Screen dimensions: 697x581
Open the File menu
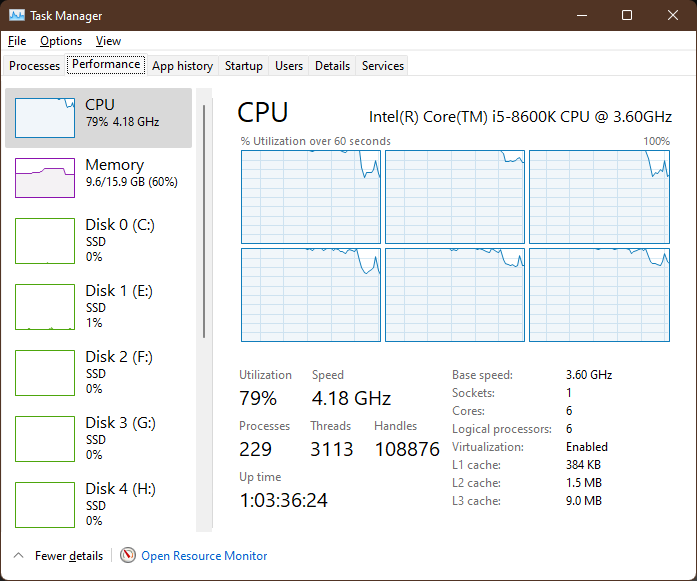17,41
